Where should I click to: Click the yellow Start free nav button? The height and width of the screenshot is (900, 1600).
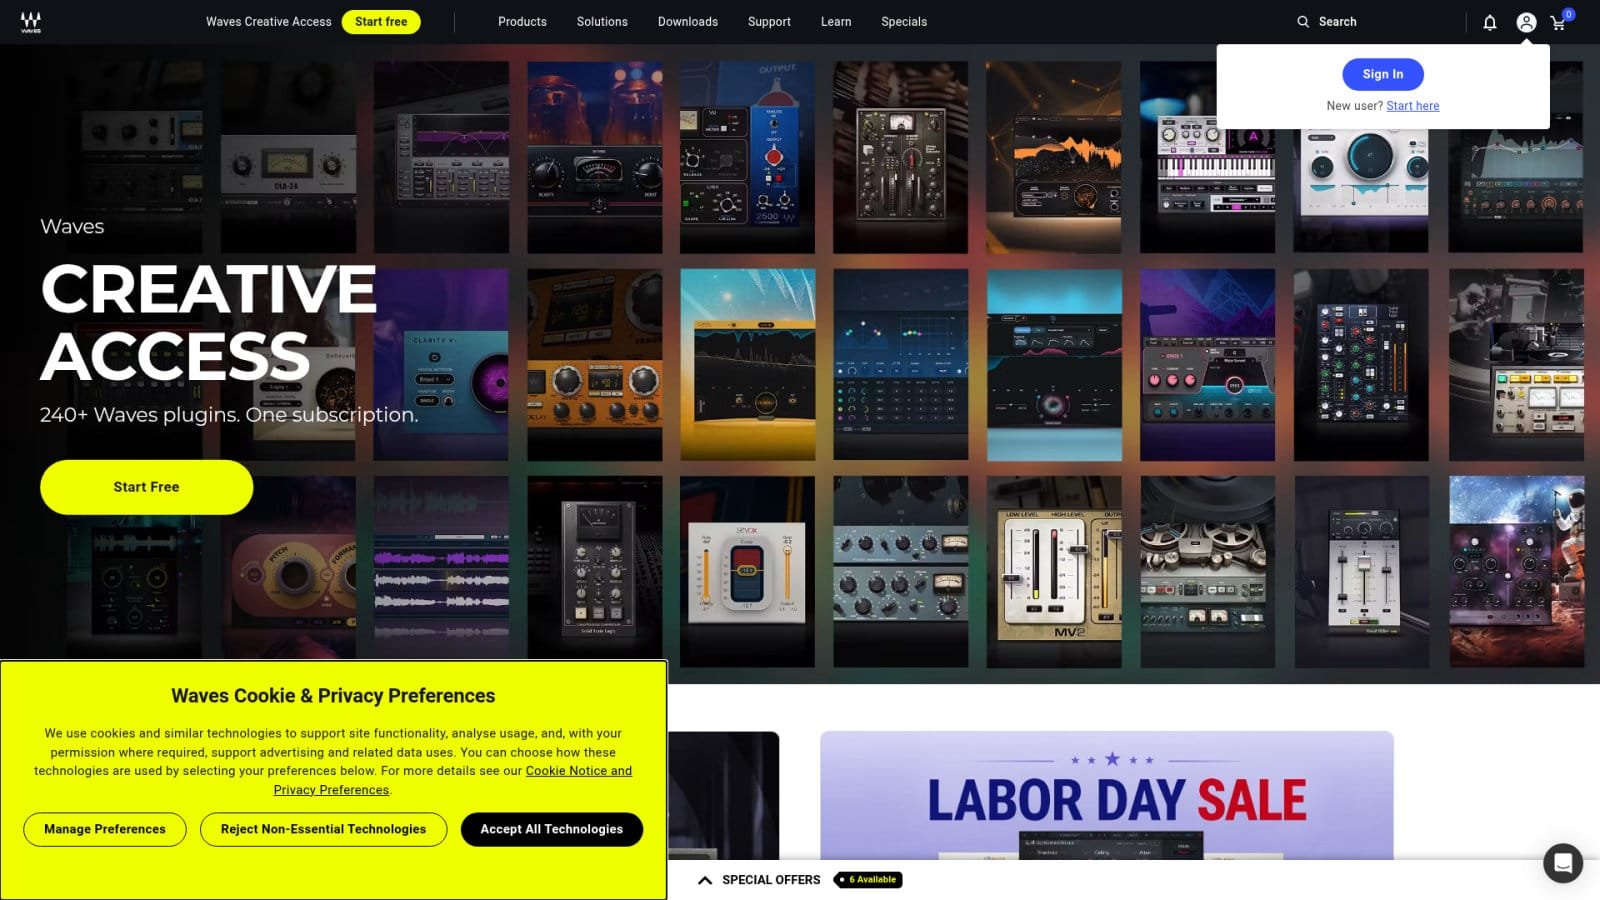(x=381, y=22)
